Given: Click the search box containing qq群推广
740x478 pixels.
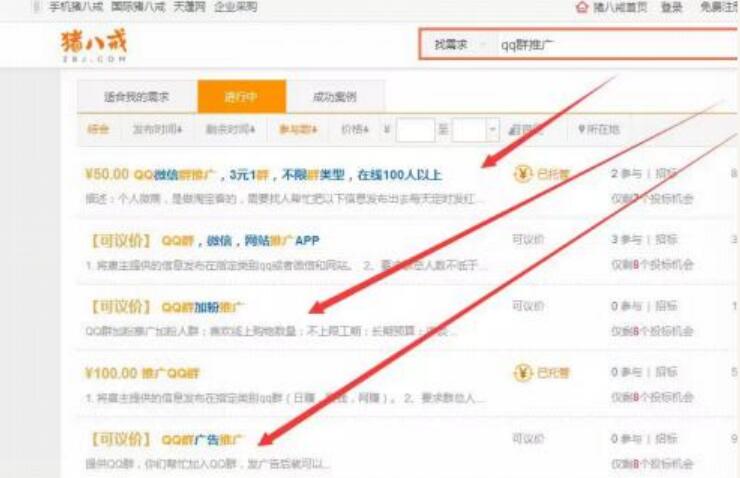Looking at the screenshot, I should pos(600,45).
